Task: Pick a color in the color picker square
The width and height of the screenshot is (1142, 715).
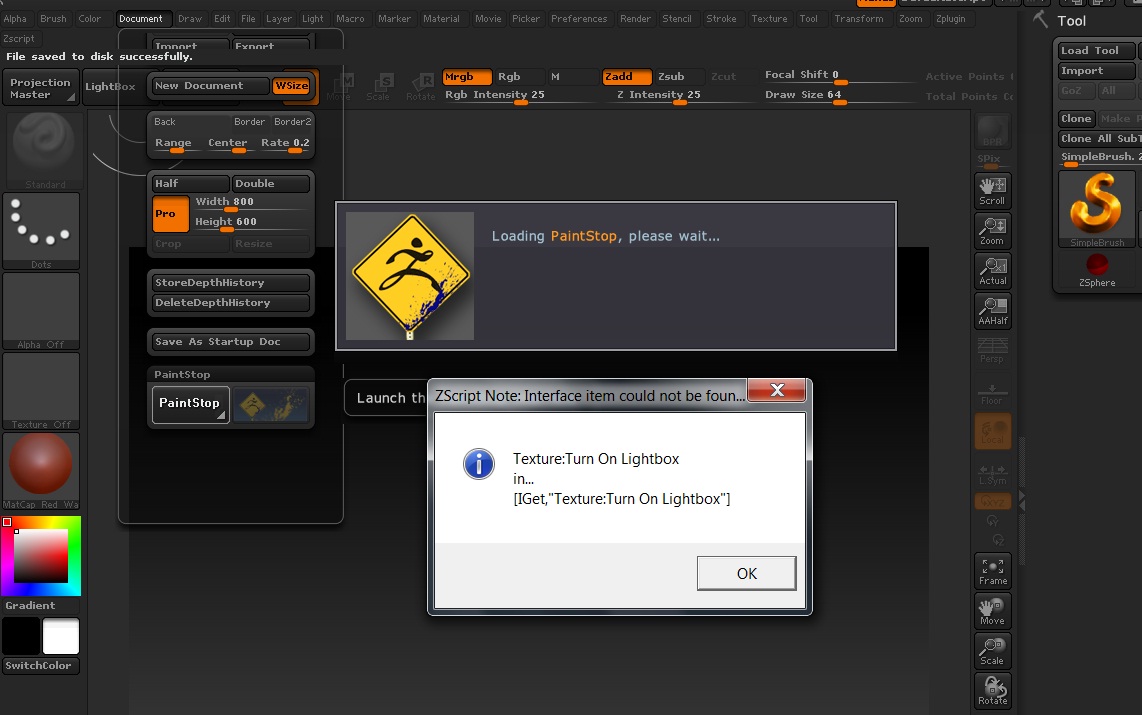Action: coord(41,556)
